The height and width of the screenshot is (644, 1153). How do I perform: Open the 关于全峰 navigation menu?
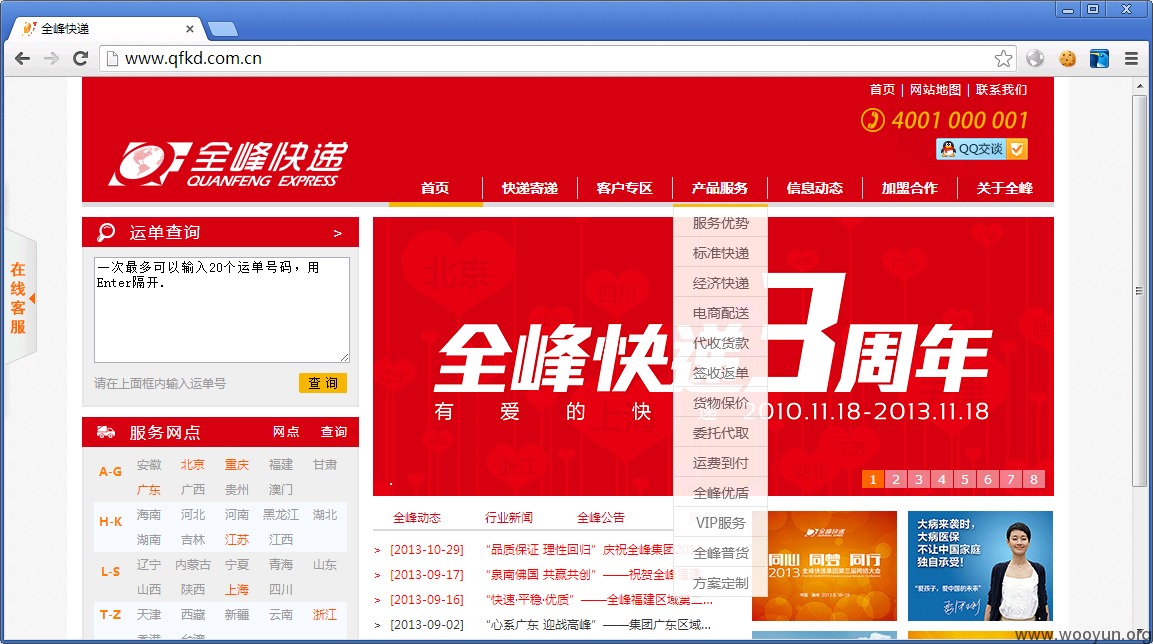tap(1004, 188)
